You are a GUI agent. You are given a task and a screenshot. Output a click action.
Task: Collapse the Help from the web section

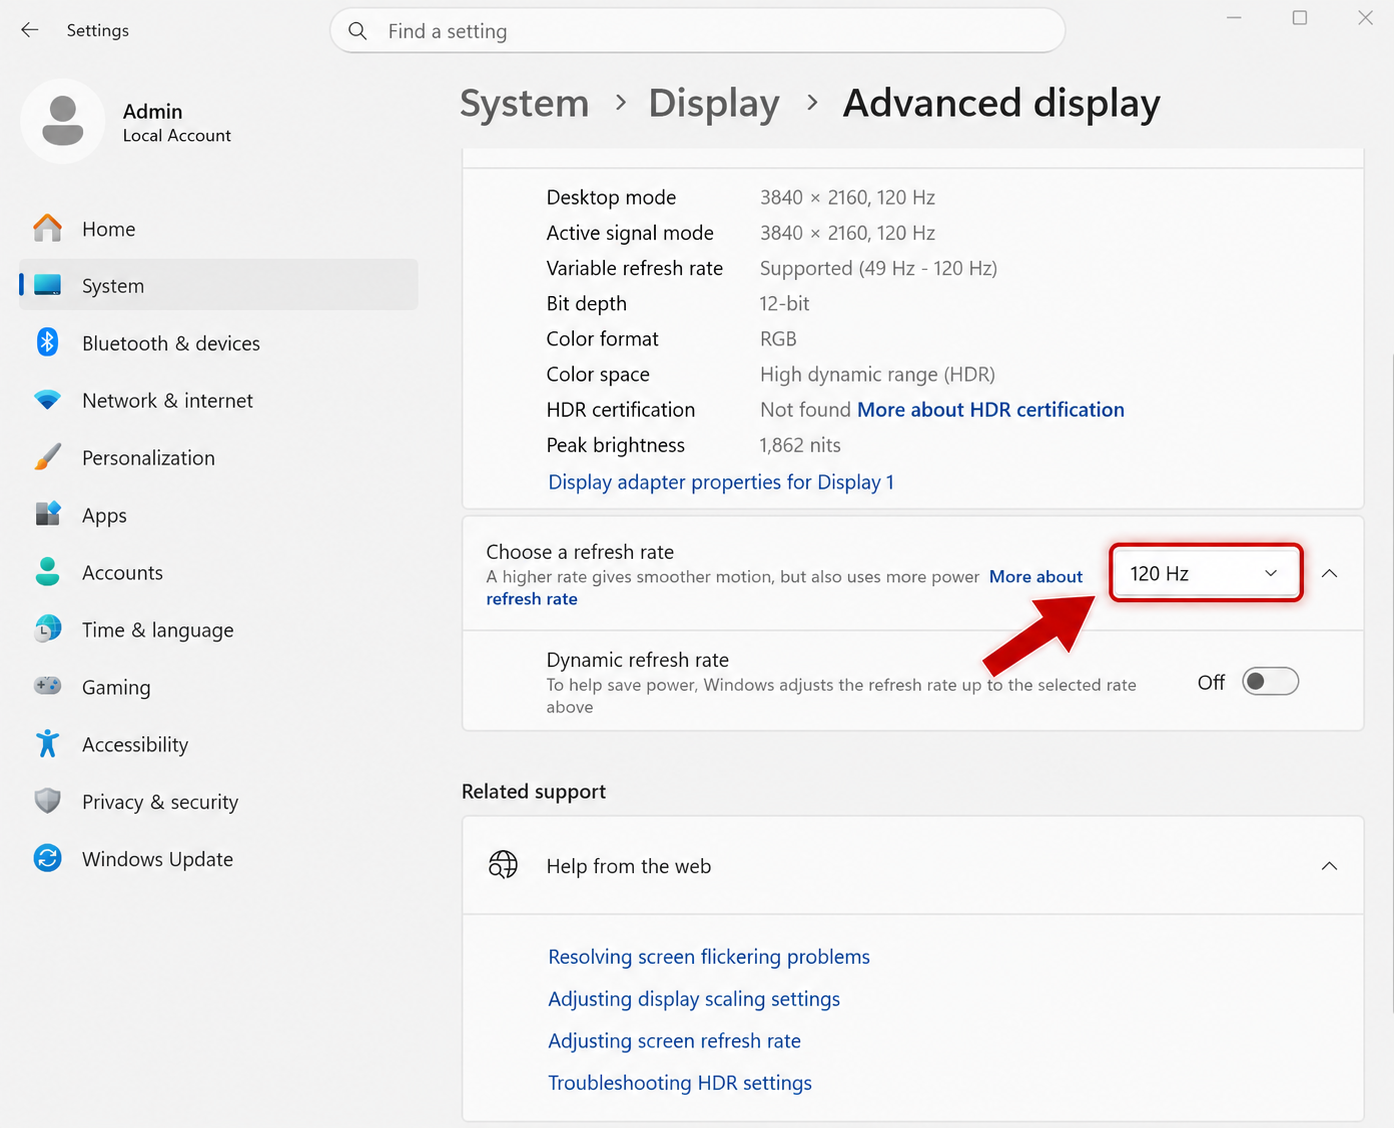[x=1329, y=866]
